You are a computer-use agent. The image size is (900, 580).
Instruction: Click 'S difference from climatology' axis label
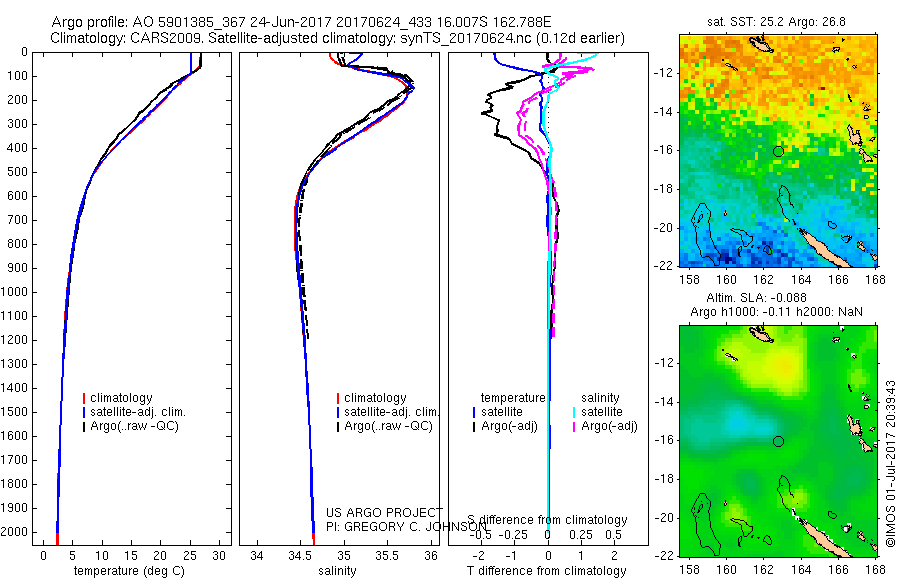click(547, 520)
